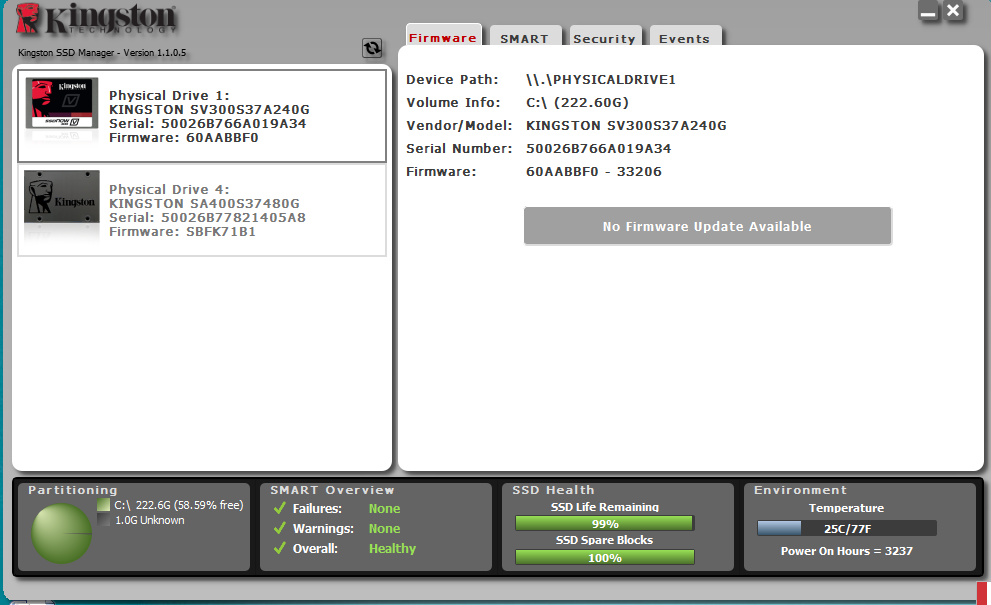Click the SSD Health panel heading
Viewport: 991px width, 605px height.
point(554,490)
